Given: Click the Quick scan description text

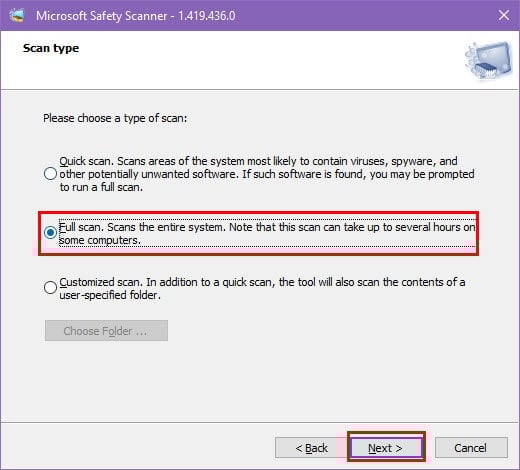Looking at the screenshot, I should (267, 174).
